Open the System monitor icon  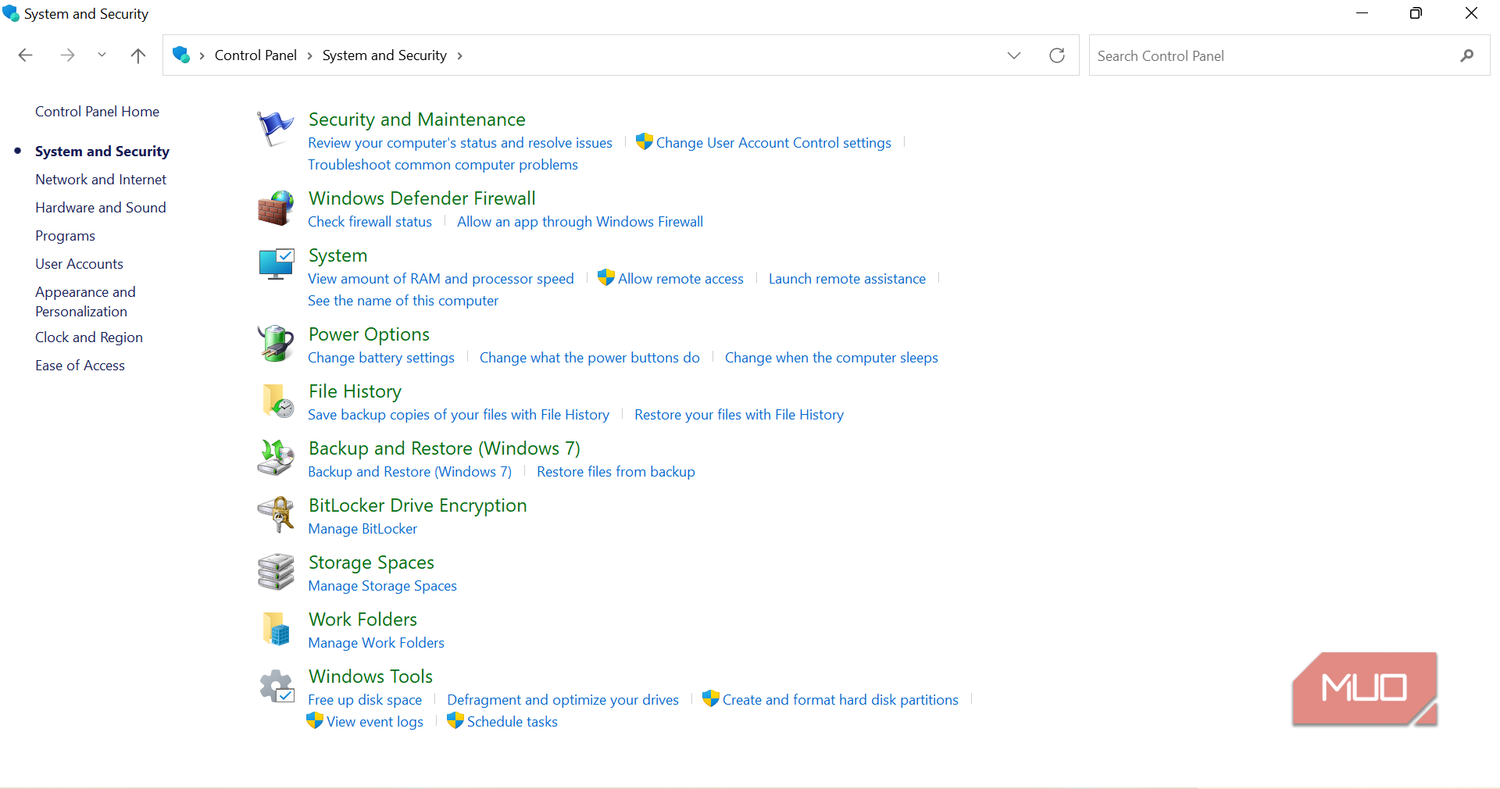276,265
